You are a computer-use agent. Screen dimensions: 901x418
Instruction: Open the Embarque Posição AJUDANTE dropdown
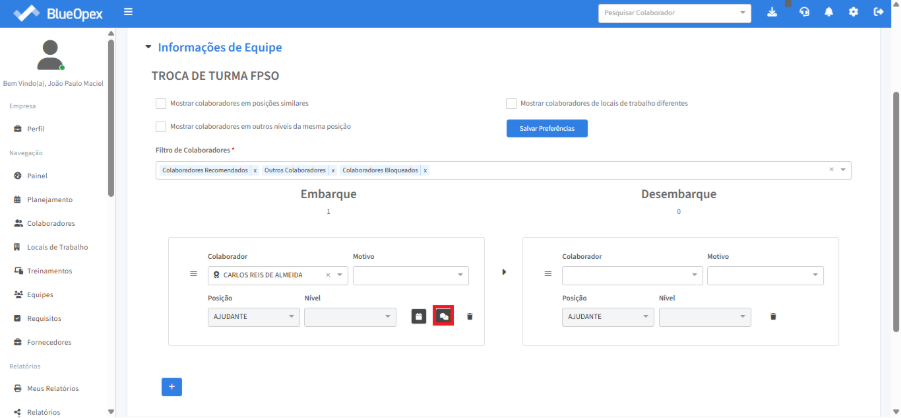[253, 317]
